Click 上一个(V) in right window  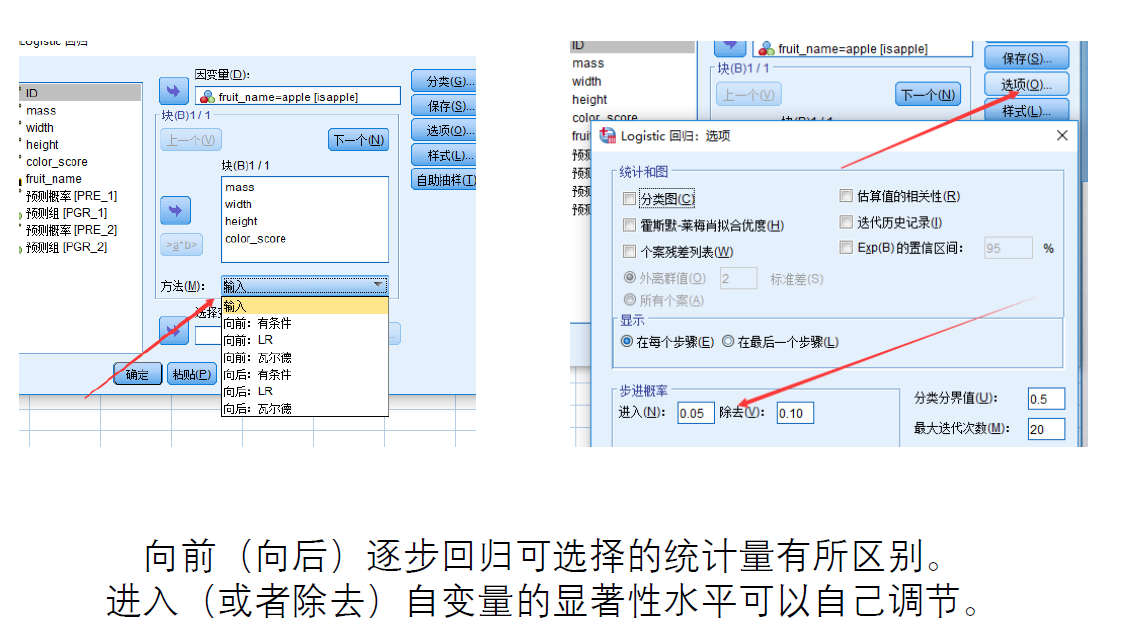point(749,94)
